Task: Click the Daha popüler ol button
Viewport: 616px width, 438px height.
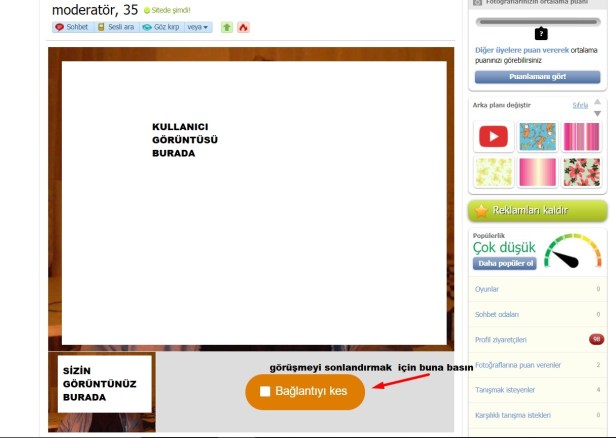Action: click(505, 264)
